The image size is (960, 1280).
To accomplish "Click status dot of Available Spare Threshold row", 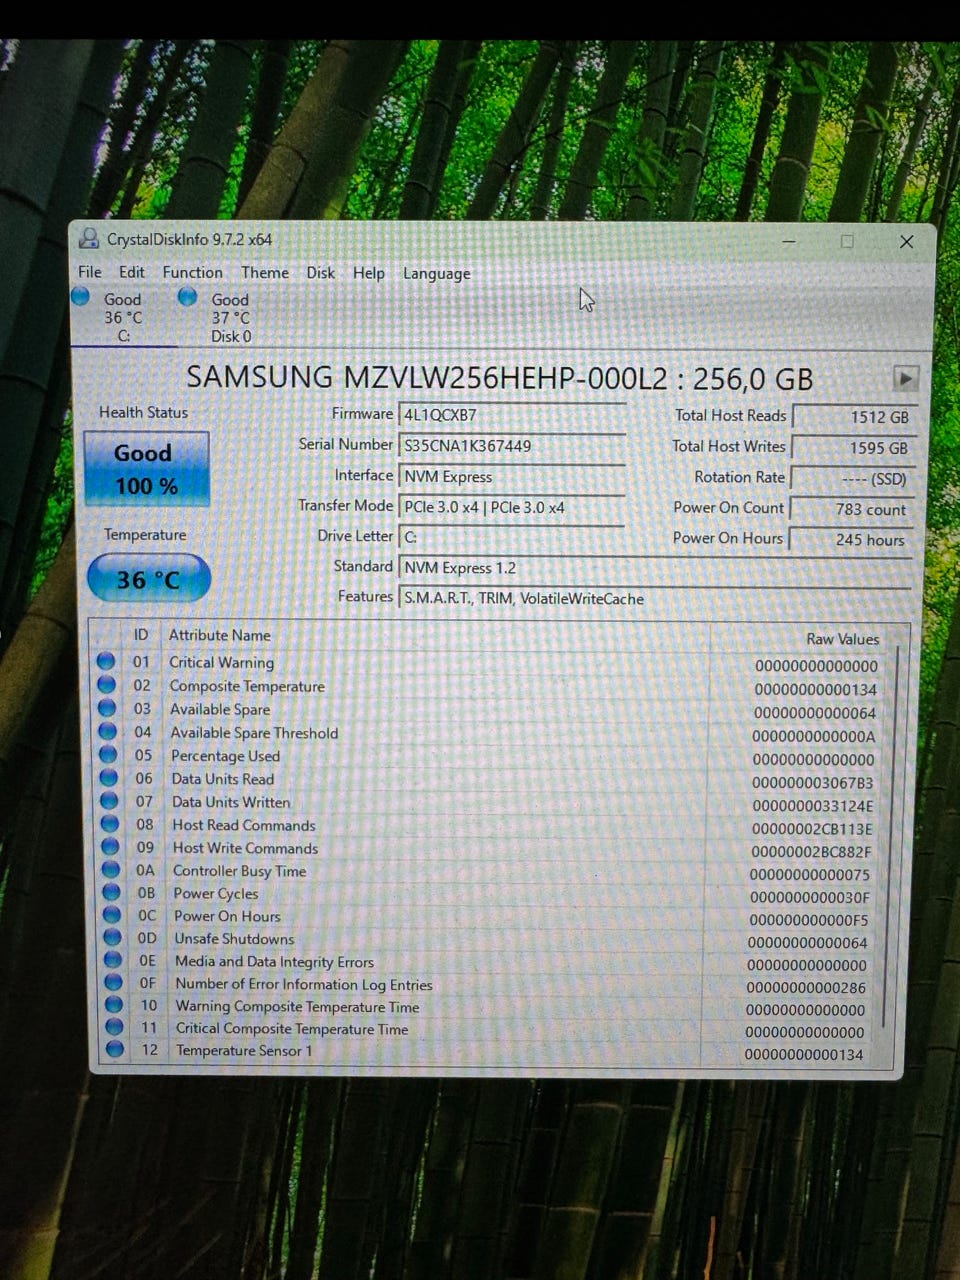I will point(108,732).
